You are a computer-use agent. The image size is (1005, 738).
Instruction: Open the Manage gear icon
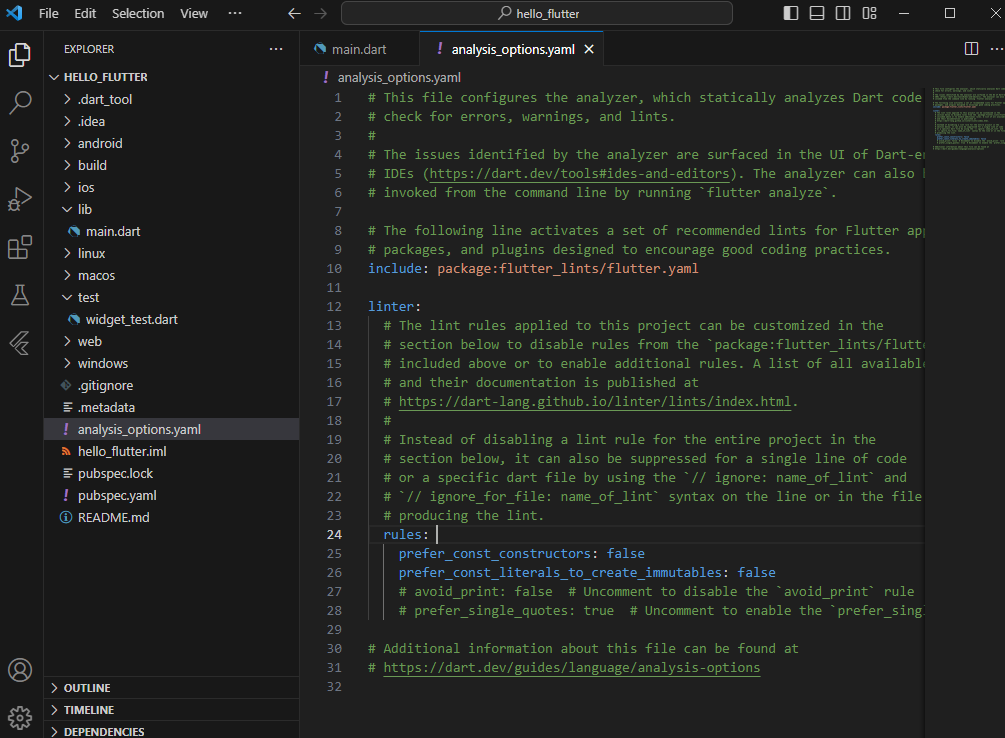[x=20, y=717]
